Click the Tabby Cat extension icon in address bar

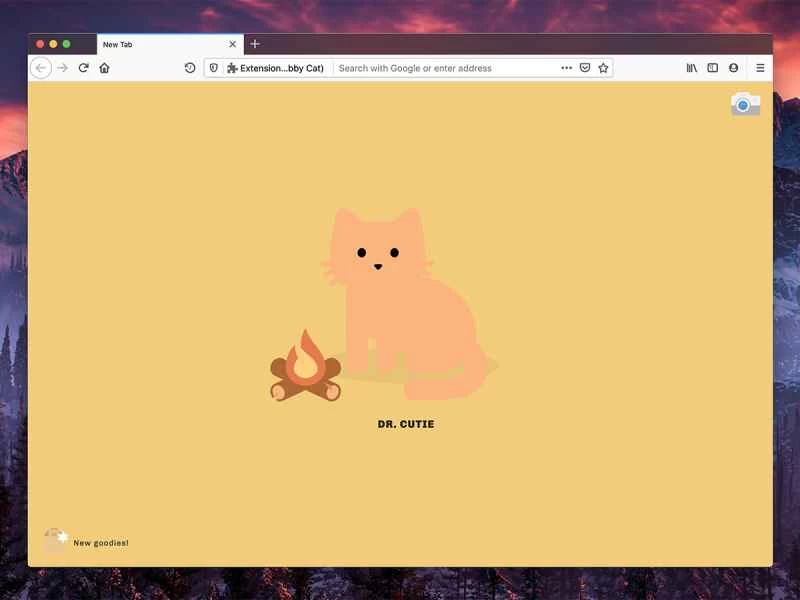pos(232,68)
